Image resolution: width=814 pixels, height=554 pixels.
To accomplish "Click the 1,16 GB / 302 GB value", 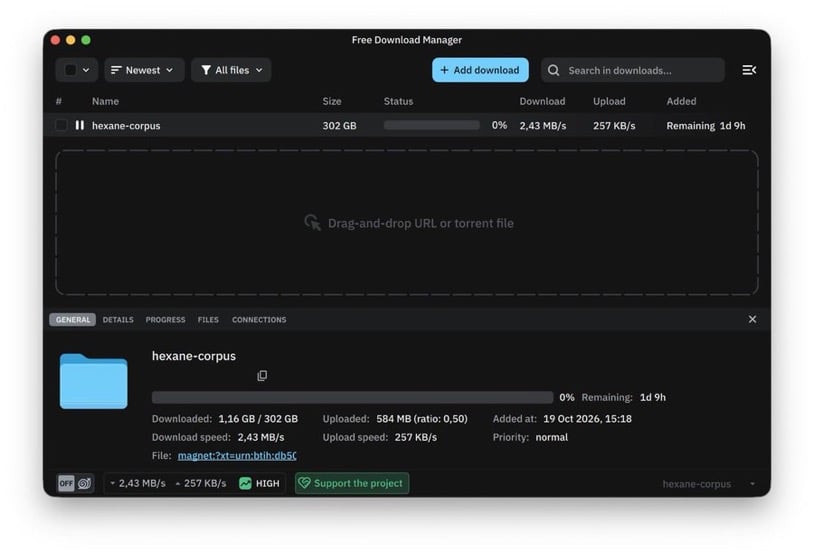I will click(258, 419).
